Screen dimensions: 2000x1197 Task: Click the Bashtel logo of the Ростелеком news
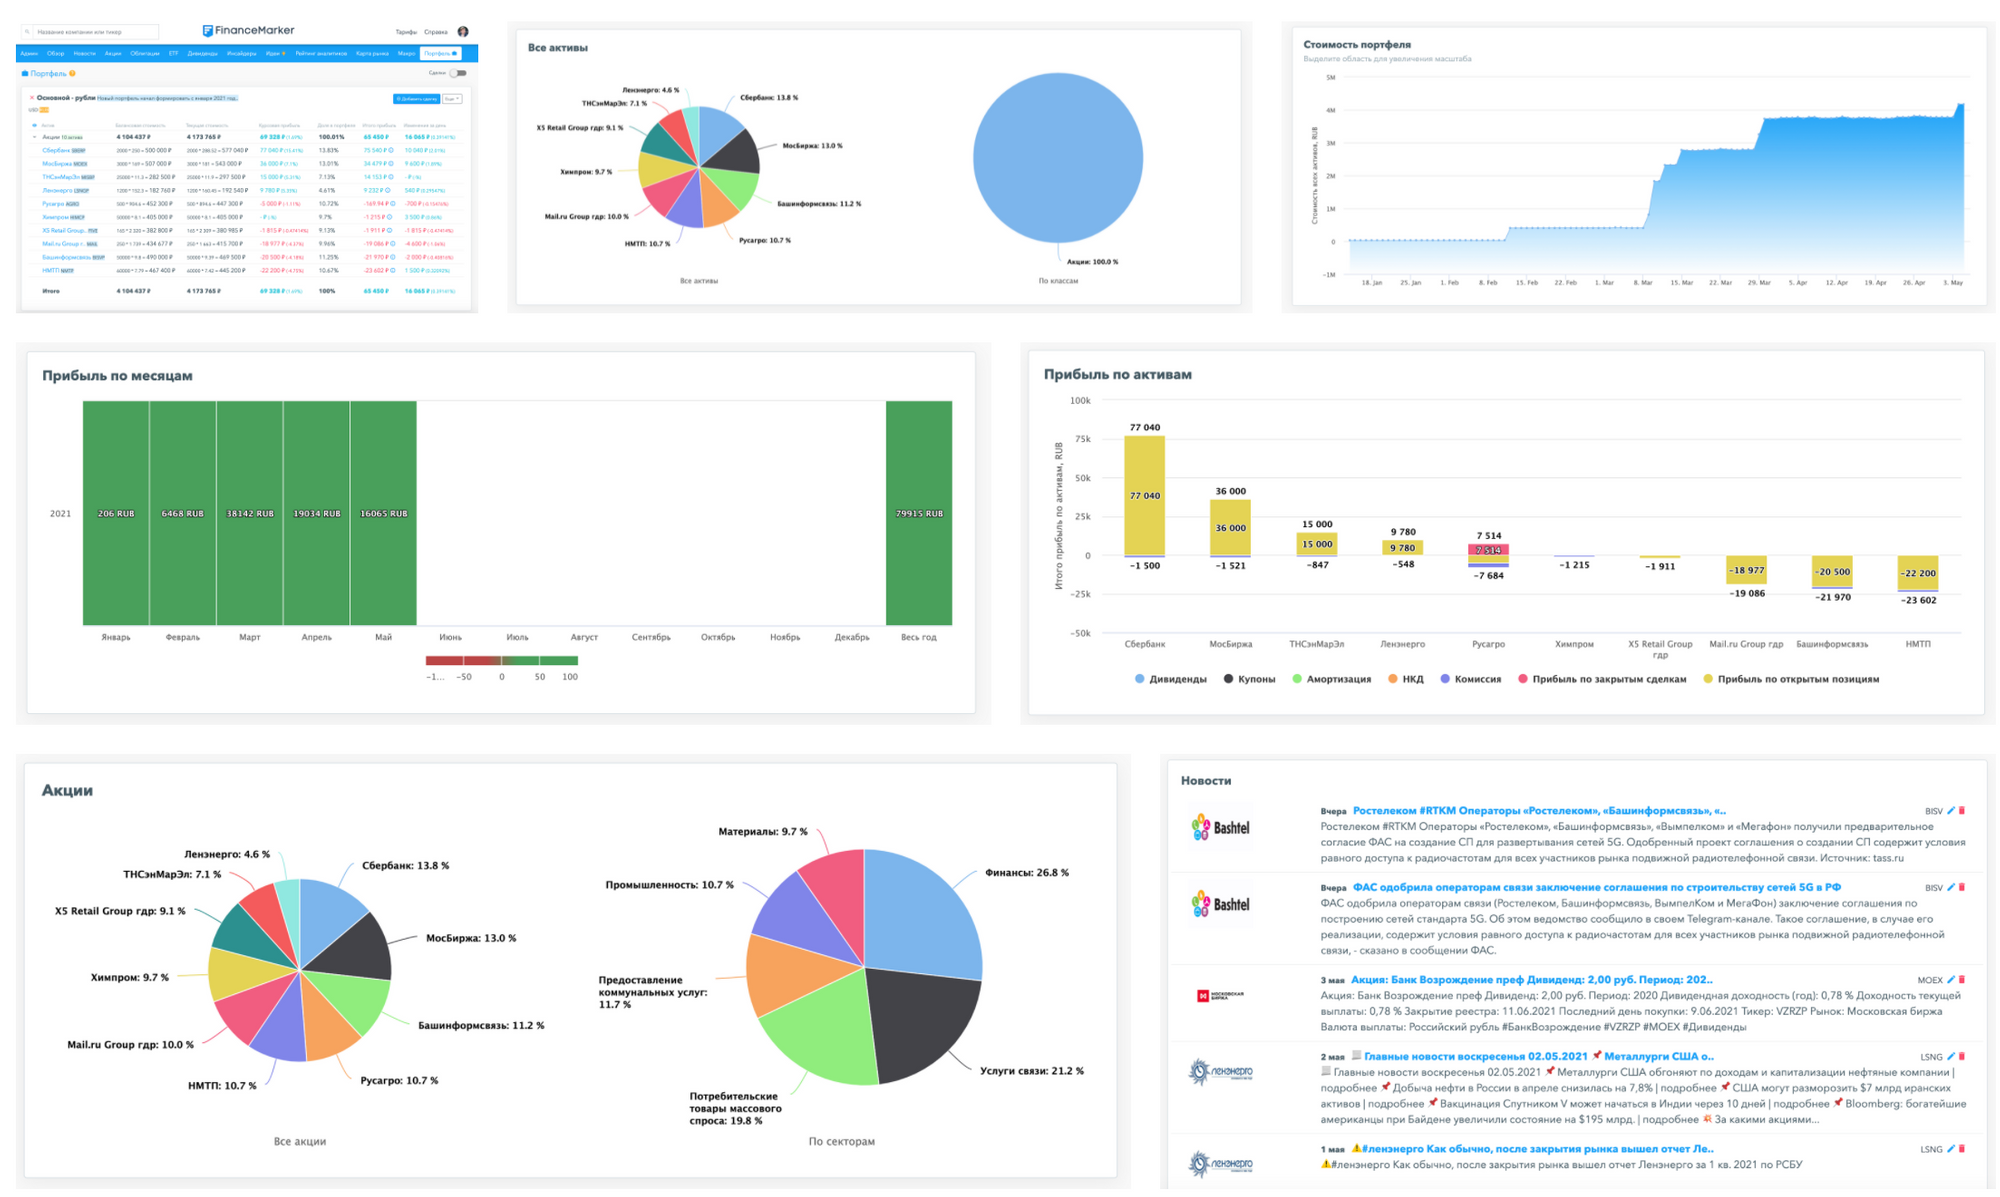(1221, 827)
